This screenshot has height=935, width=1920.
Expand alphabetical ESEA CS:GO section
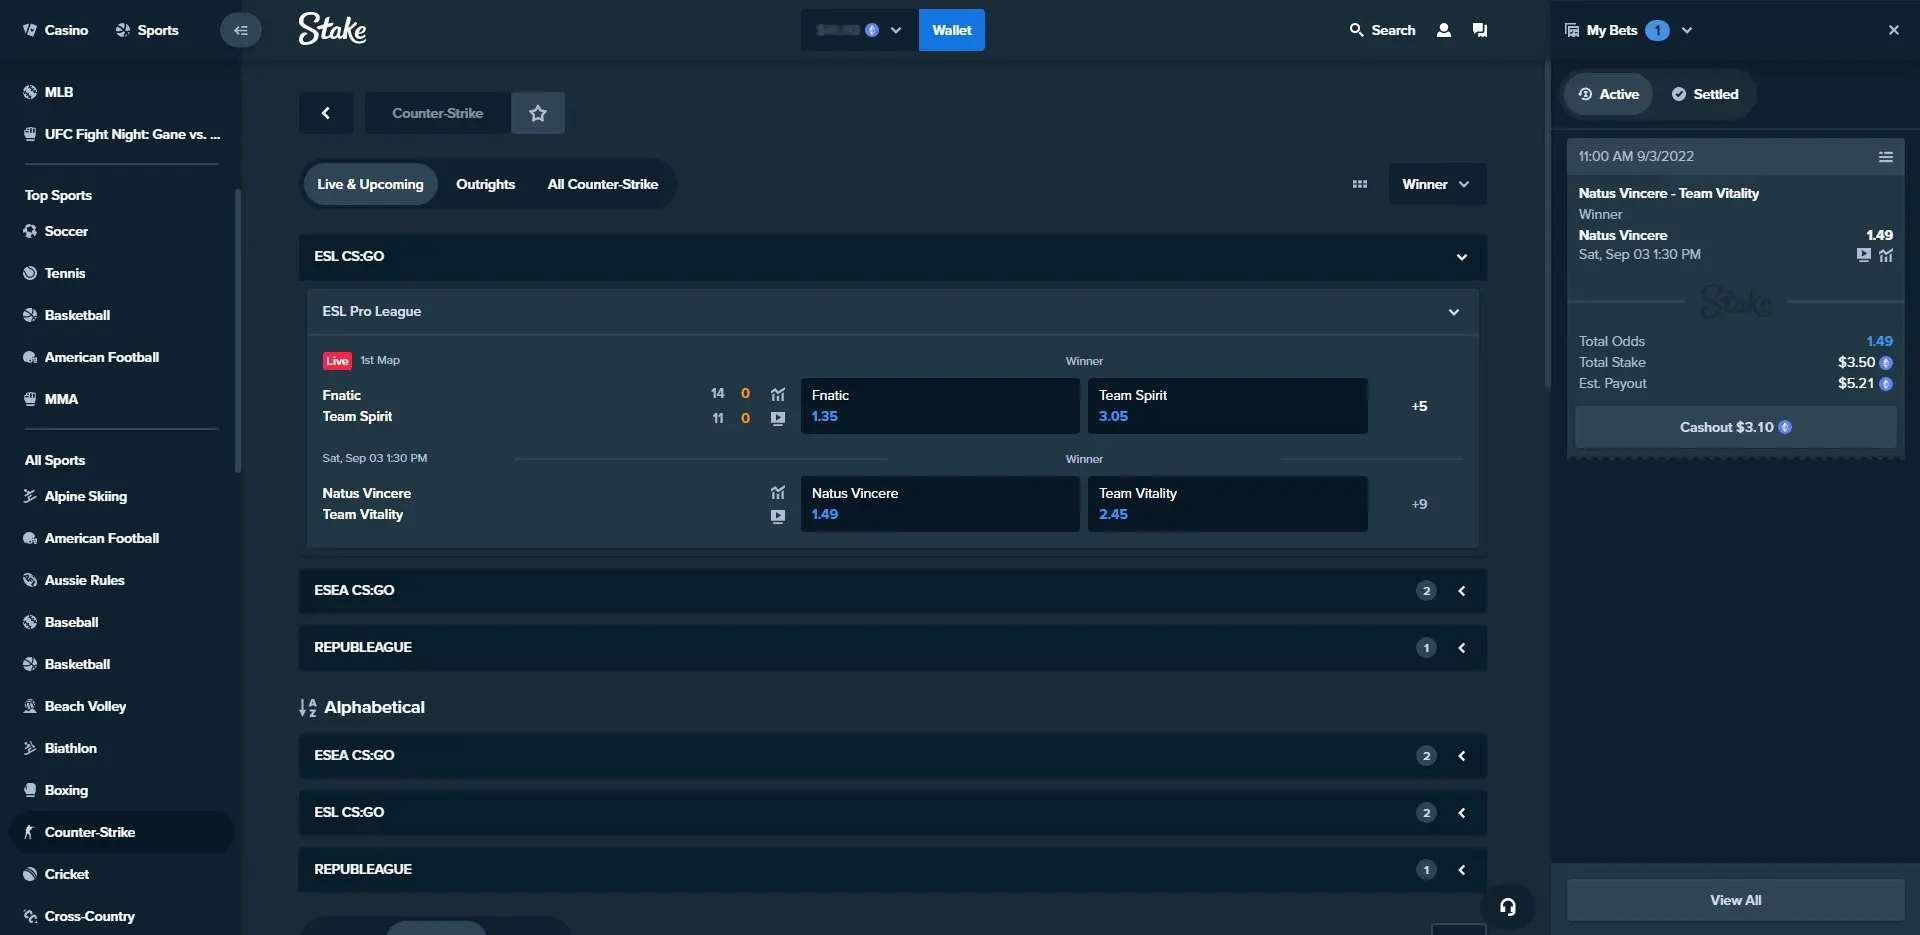(892, 755)
